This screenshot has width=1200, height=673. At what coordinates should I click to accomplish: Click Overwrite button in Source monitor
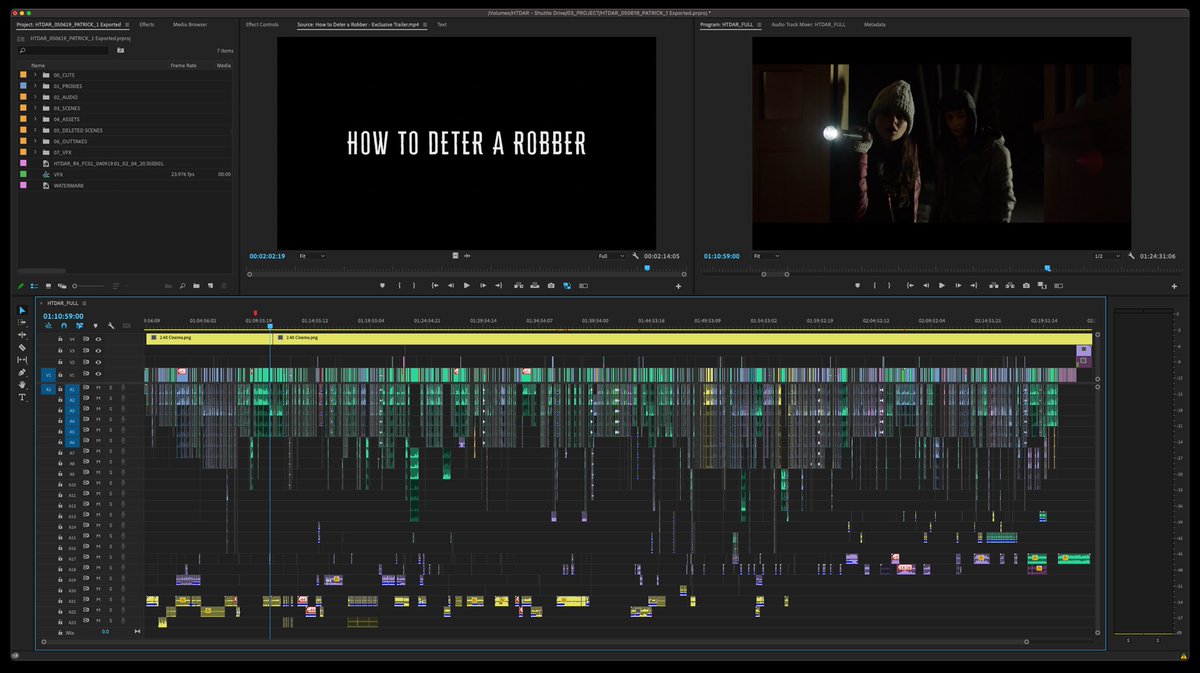click(535, 285)
